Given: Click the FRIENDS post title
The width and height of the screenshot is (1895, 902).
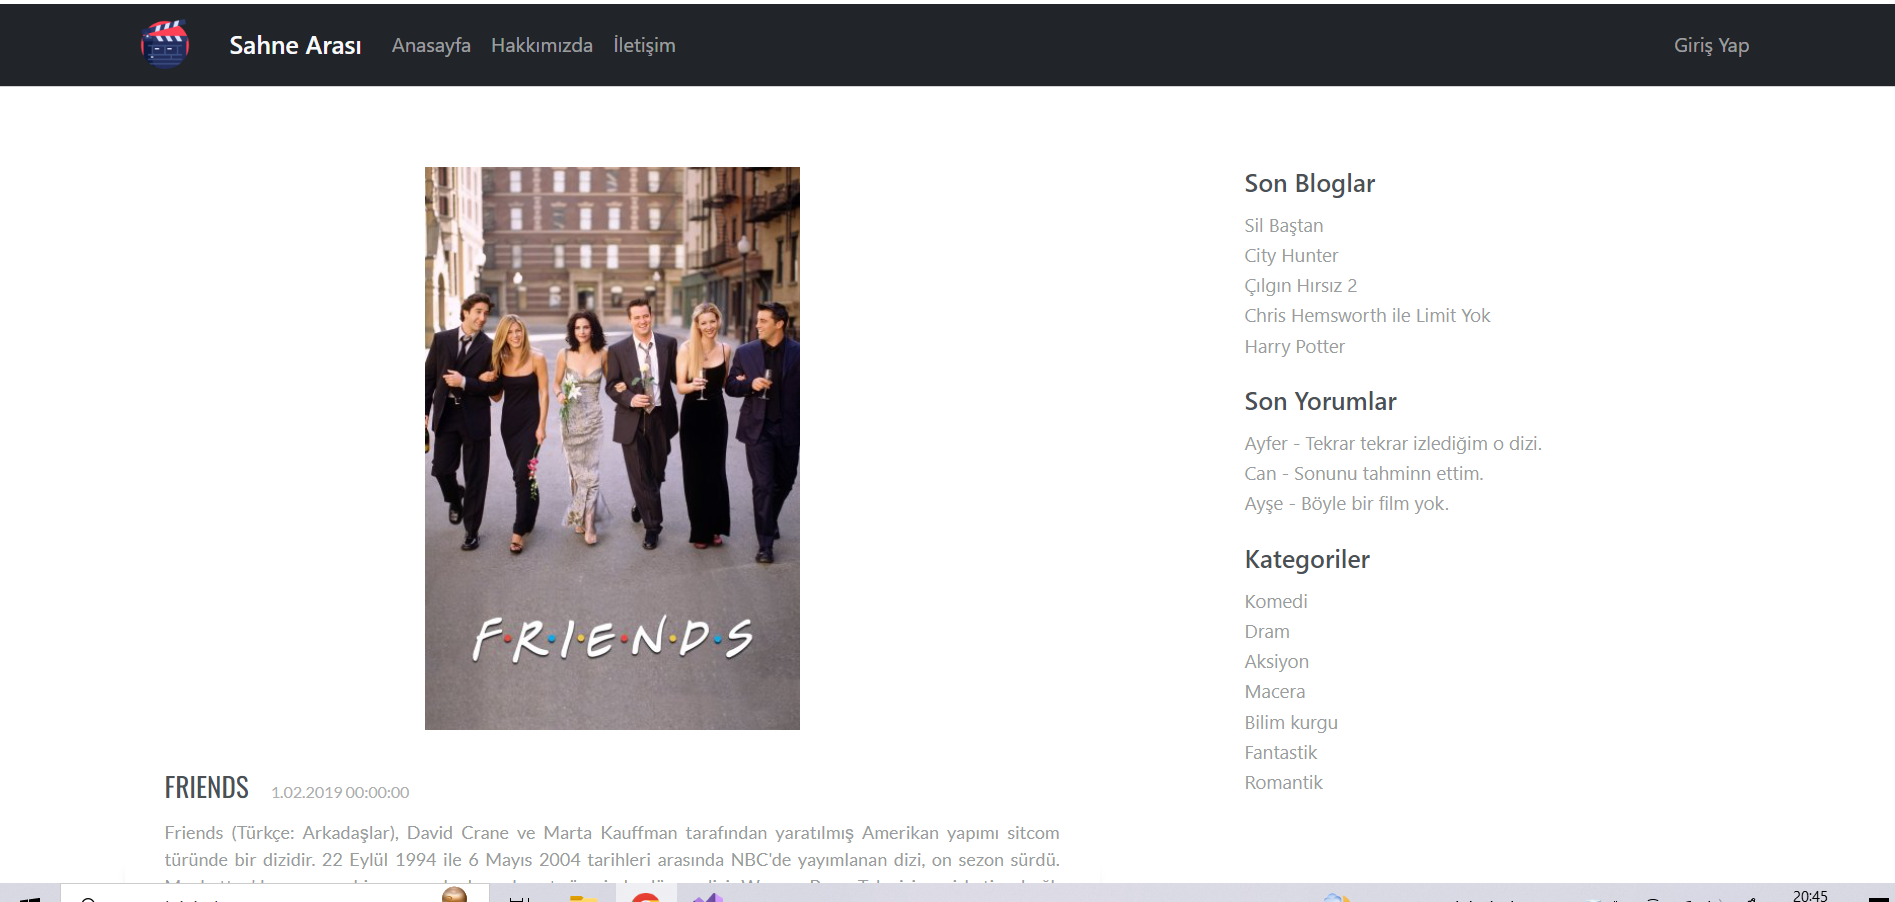Looking at the screenshot, I should coord(207,788).
